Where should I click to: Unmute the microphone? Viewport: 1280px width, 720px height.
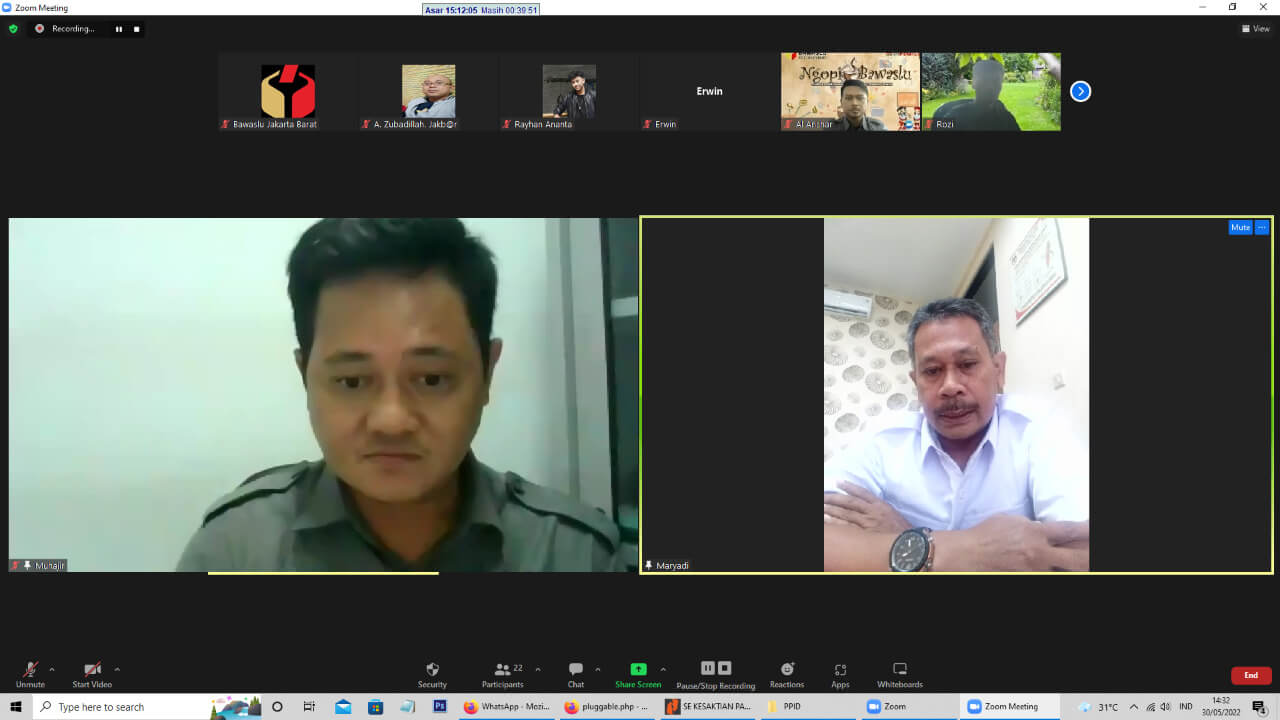(x=30, y=674)
